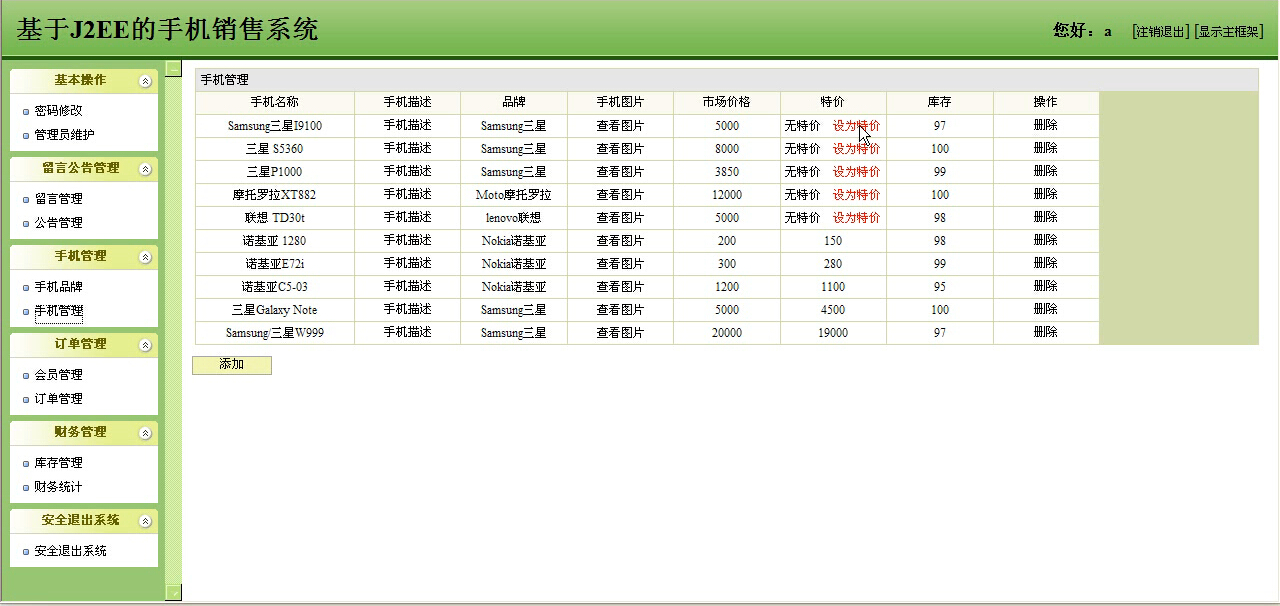The height and width of the screenshot is (606, 1280).
Task: Click price 20000 for Samsung三星W999
Action: pos(727,333)
